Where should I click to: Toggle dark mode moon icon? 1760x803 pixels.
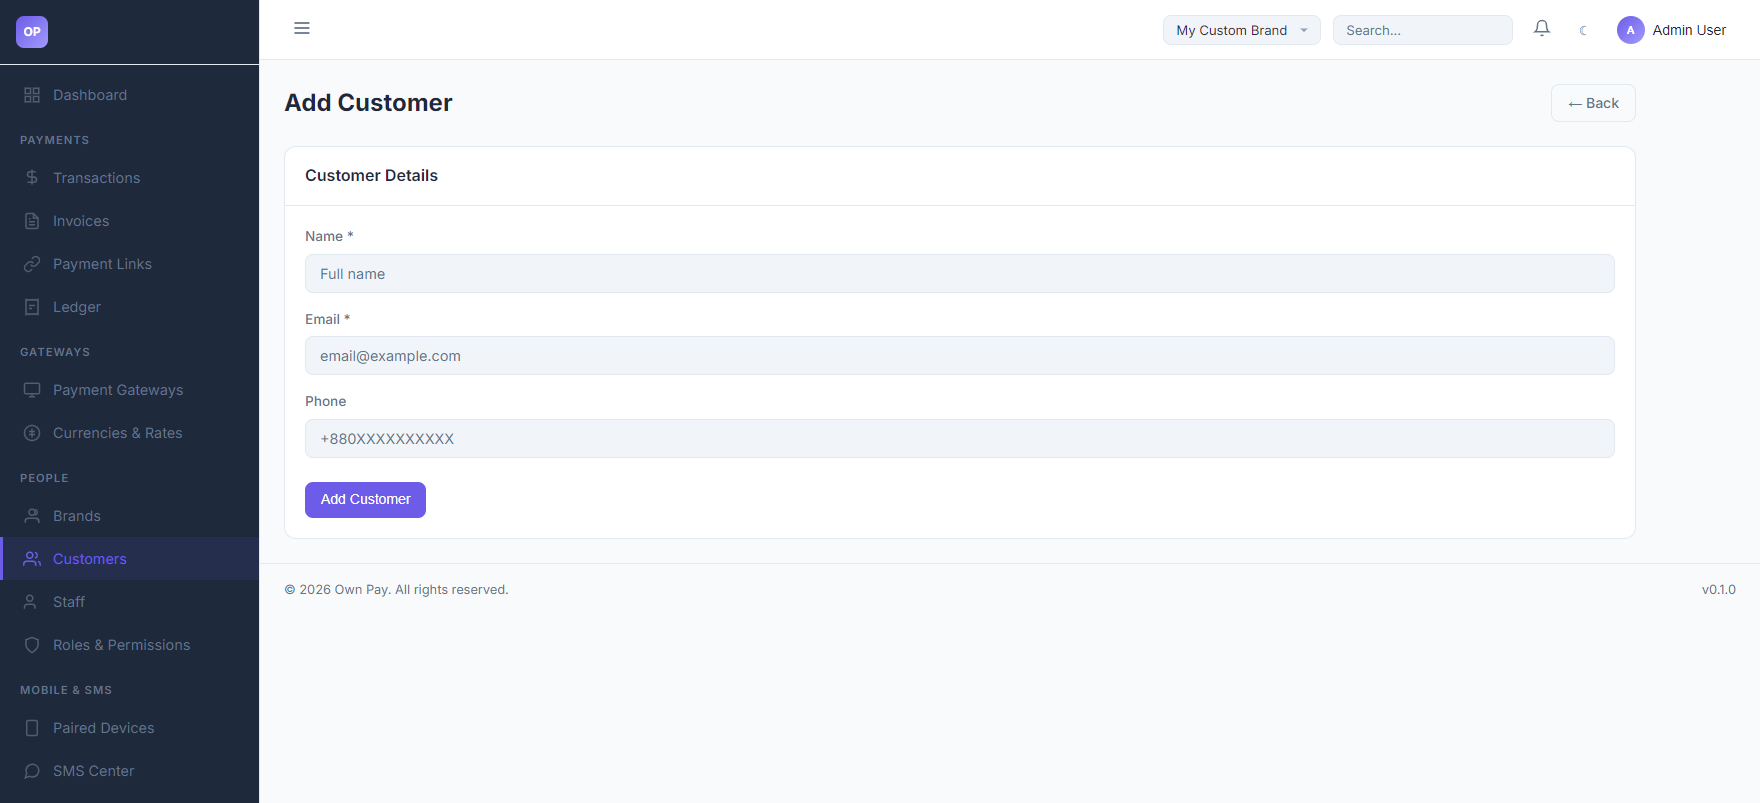coord(1583,30)
